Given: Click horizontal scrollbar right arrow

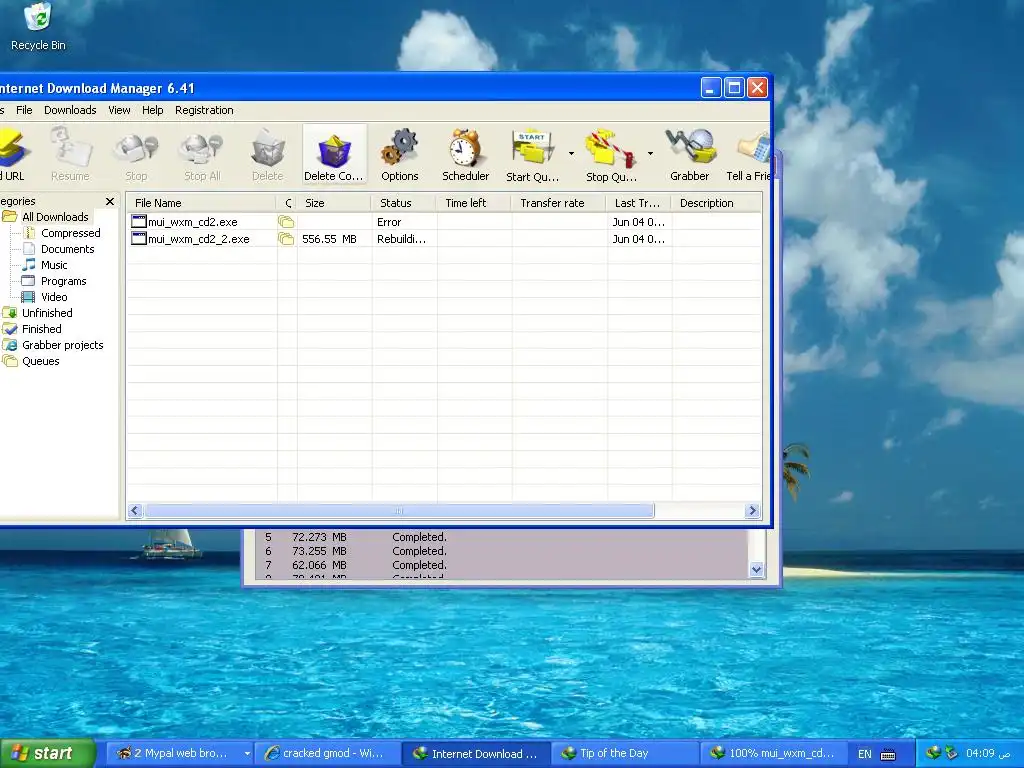Looking at the screenshot, I should click(x=752, y=511).
